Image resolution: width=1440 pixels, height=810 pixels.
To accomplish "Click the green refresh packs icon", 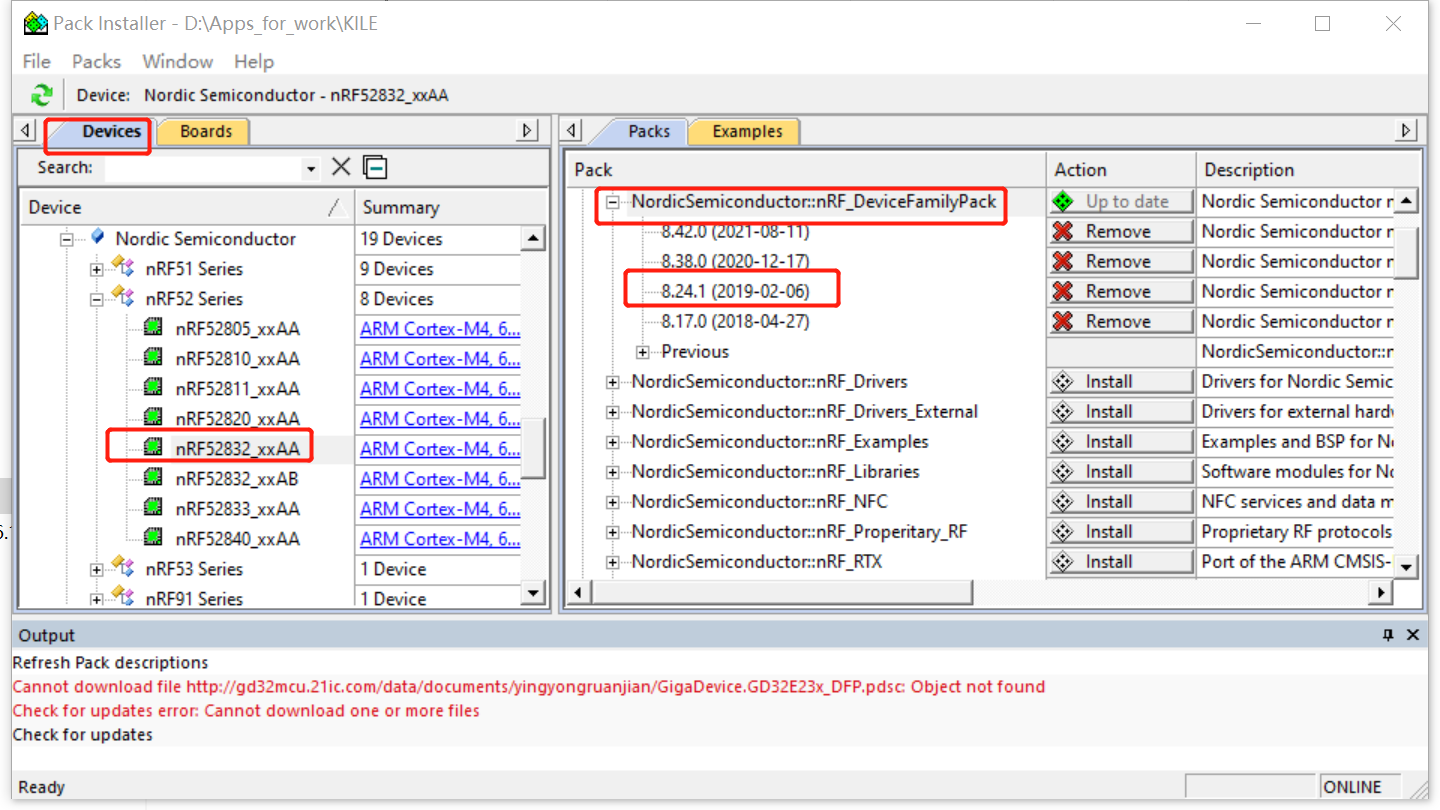I will click(41, 95).
